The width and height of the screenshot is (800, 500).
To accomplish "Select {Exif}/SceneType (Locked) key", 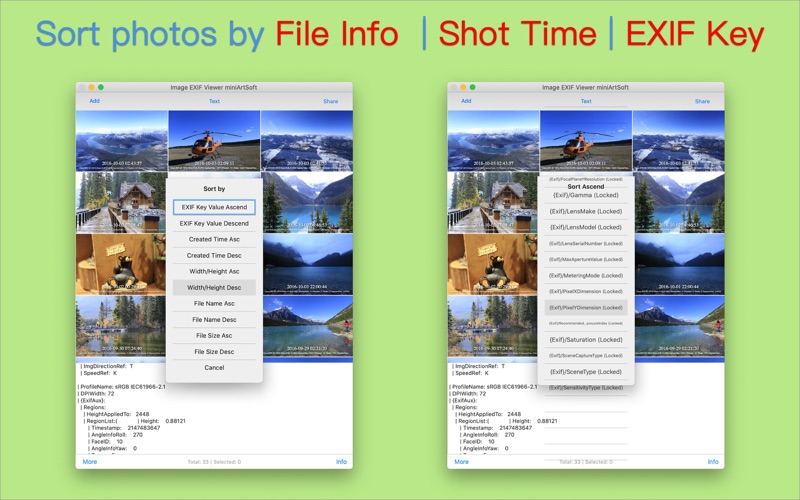I will tap(586, 372).
